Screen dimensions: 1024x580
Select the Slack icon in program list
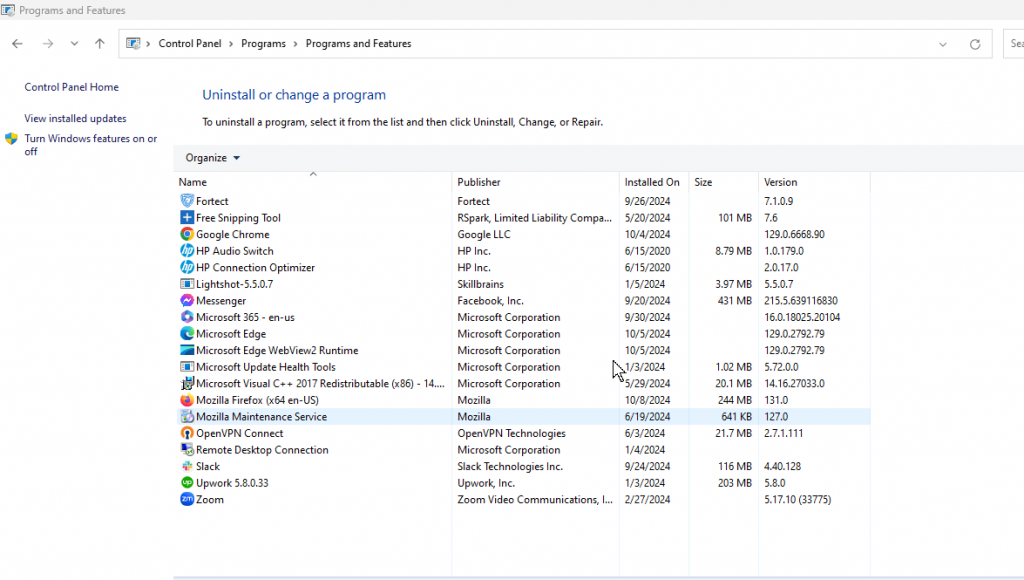pyautogui.click(x=186, y=466)
